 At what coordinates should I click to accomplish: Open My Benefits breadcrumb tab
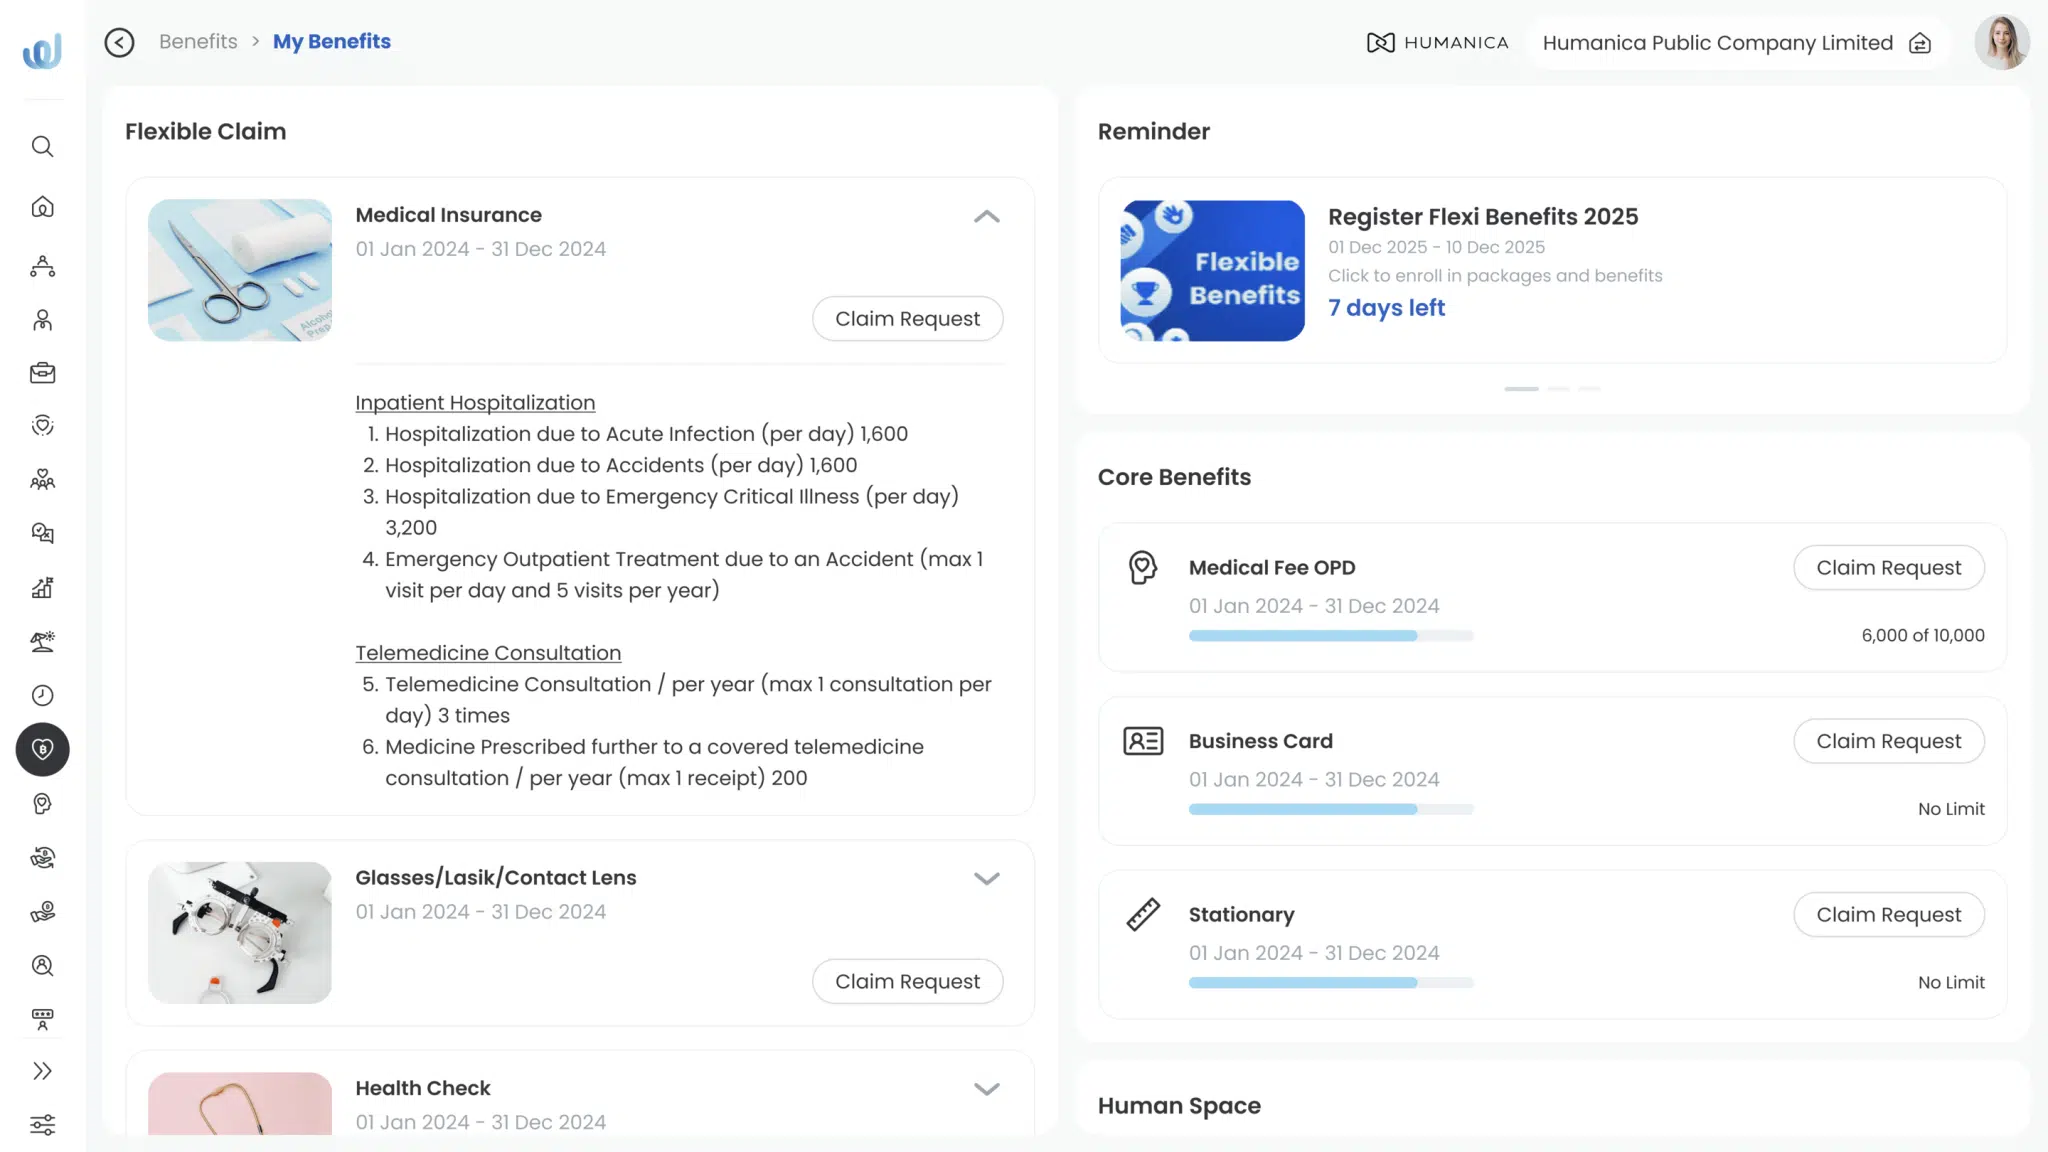point(332,41)
